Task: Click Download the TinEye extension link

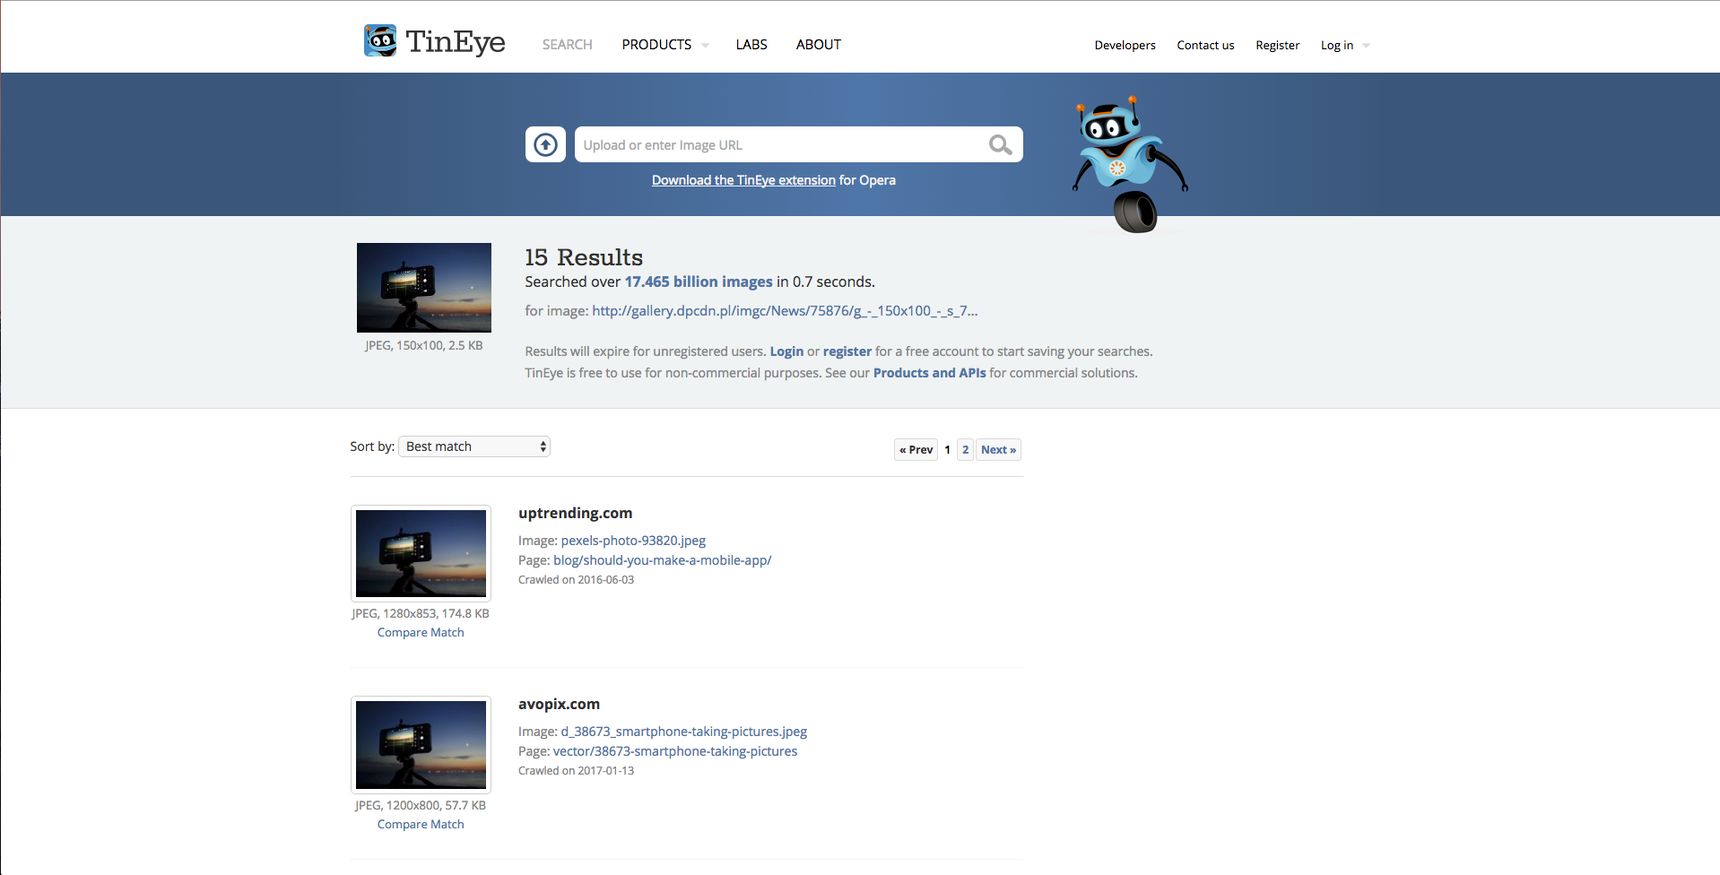Action: [x=743, y=180]
